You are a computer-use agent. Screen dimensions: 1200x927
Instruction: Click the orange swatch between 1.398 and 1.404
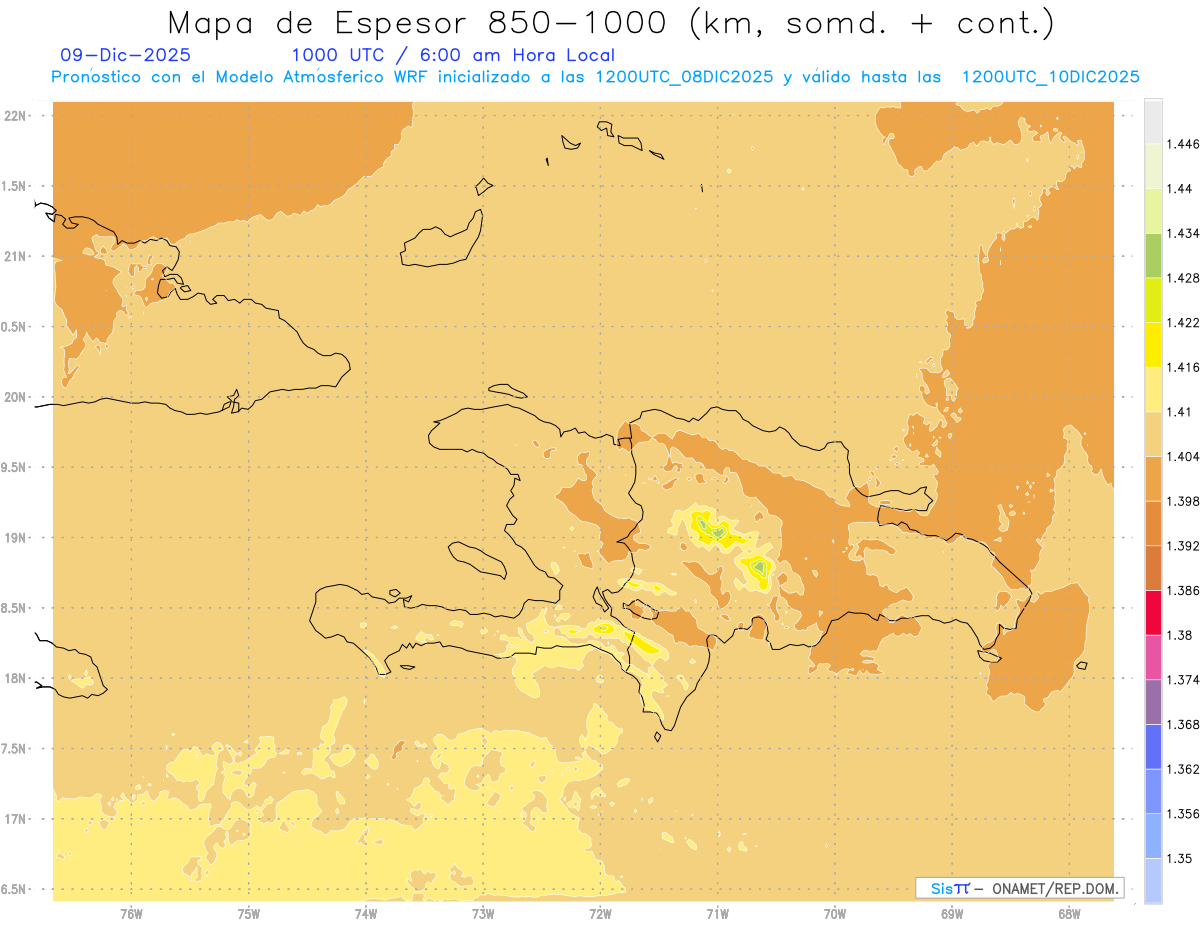pyautogui.click(x=1153, y=479)
